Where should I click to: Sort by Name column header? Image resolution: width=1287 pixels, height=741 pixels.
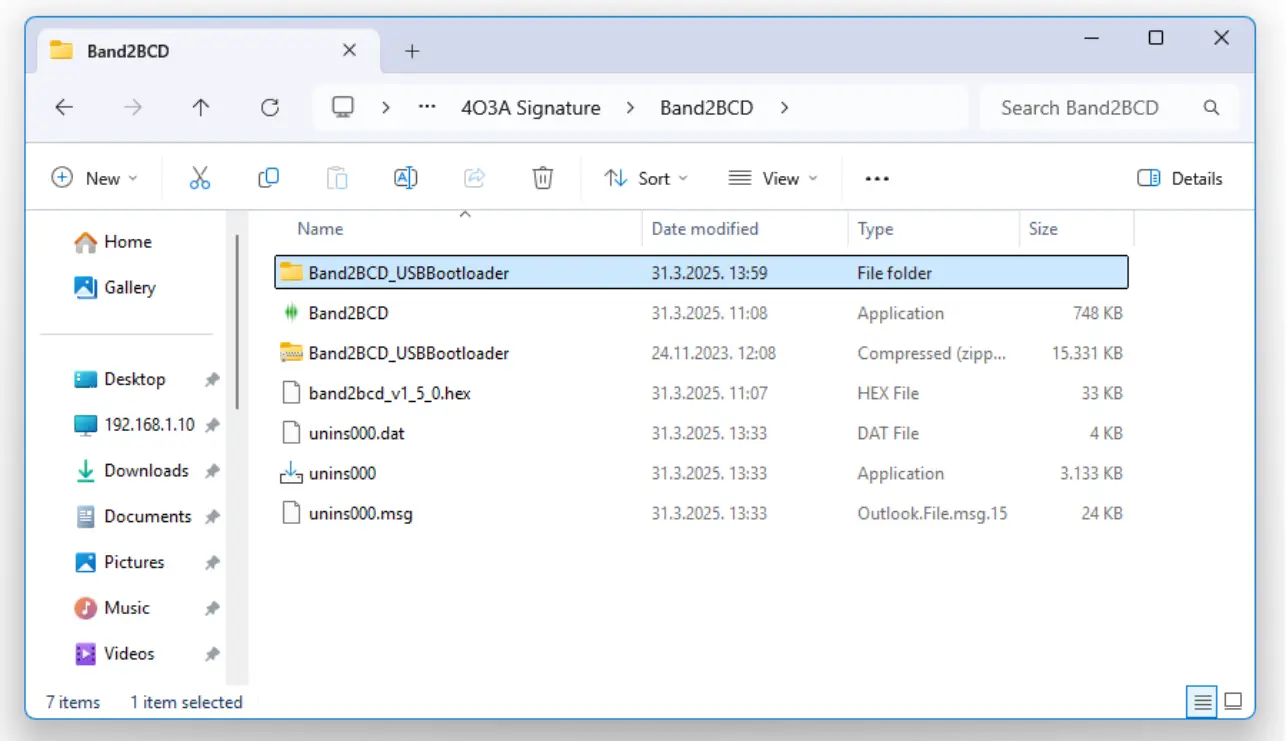(320, 229)
